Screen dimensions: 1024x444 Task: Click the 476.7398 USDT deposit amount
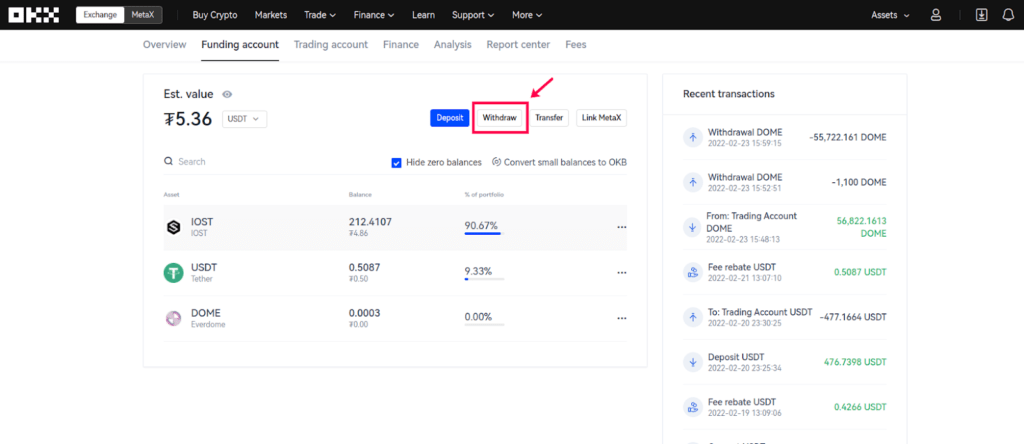point(857,362)
